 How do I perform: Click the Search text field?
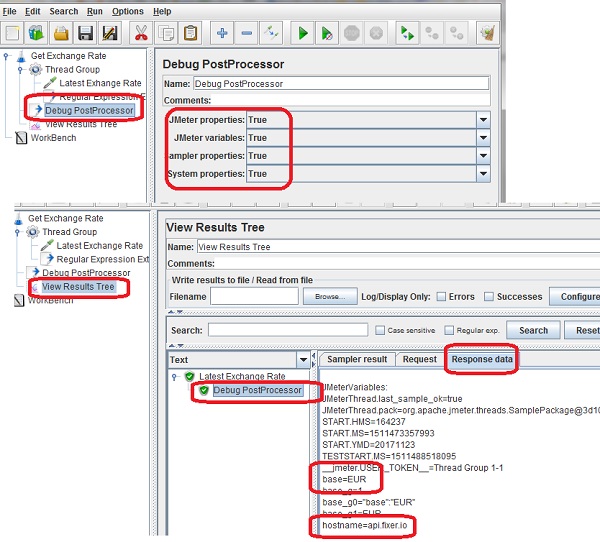pyautogui.click(x=288, y=330)
